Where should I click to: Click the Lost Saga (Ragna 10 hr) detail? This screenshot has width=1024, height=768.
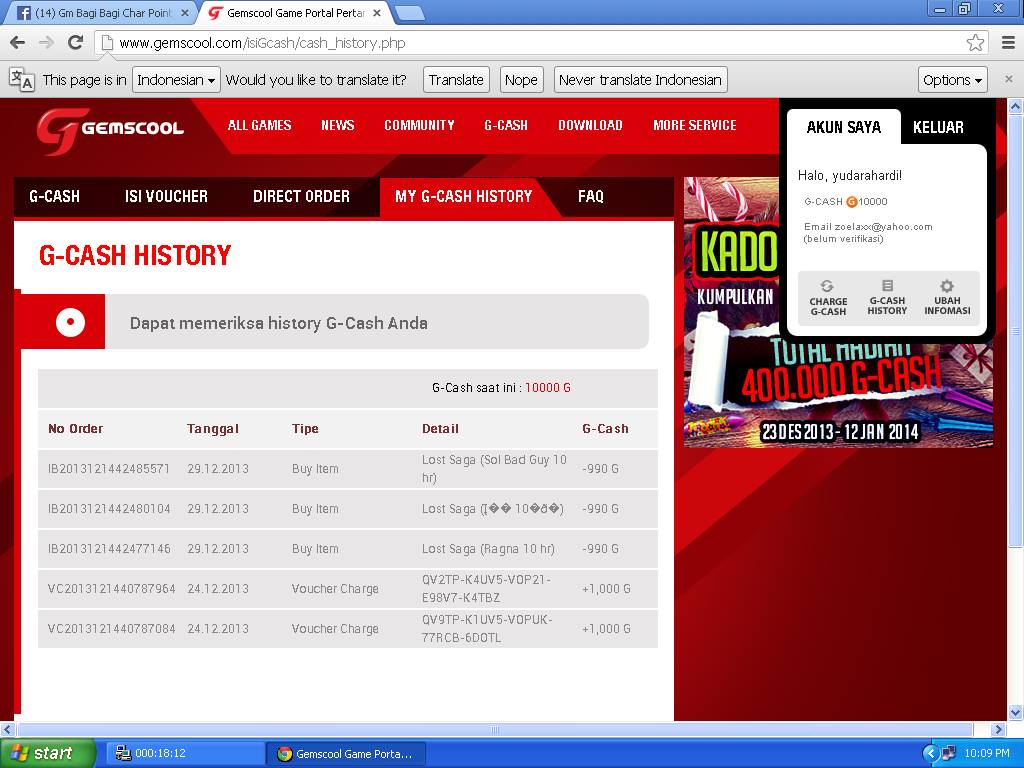(488, 549)
